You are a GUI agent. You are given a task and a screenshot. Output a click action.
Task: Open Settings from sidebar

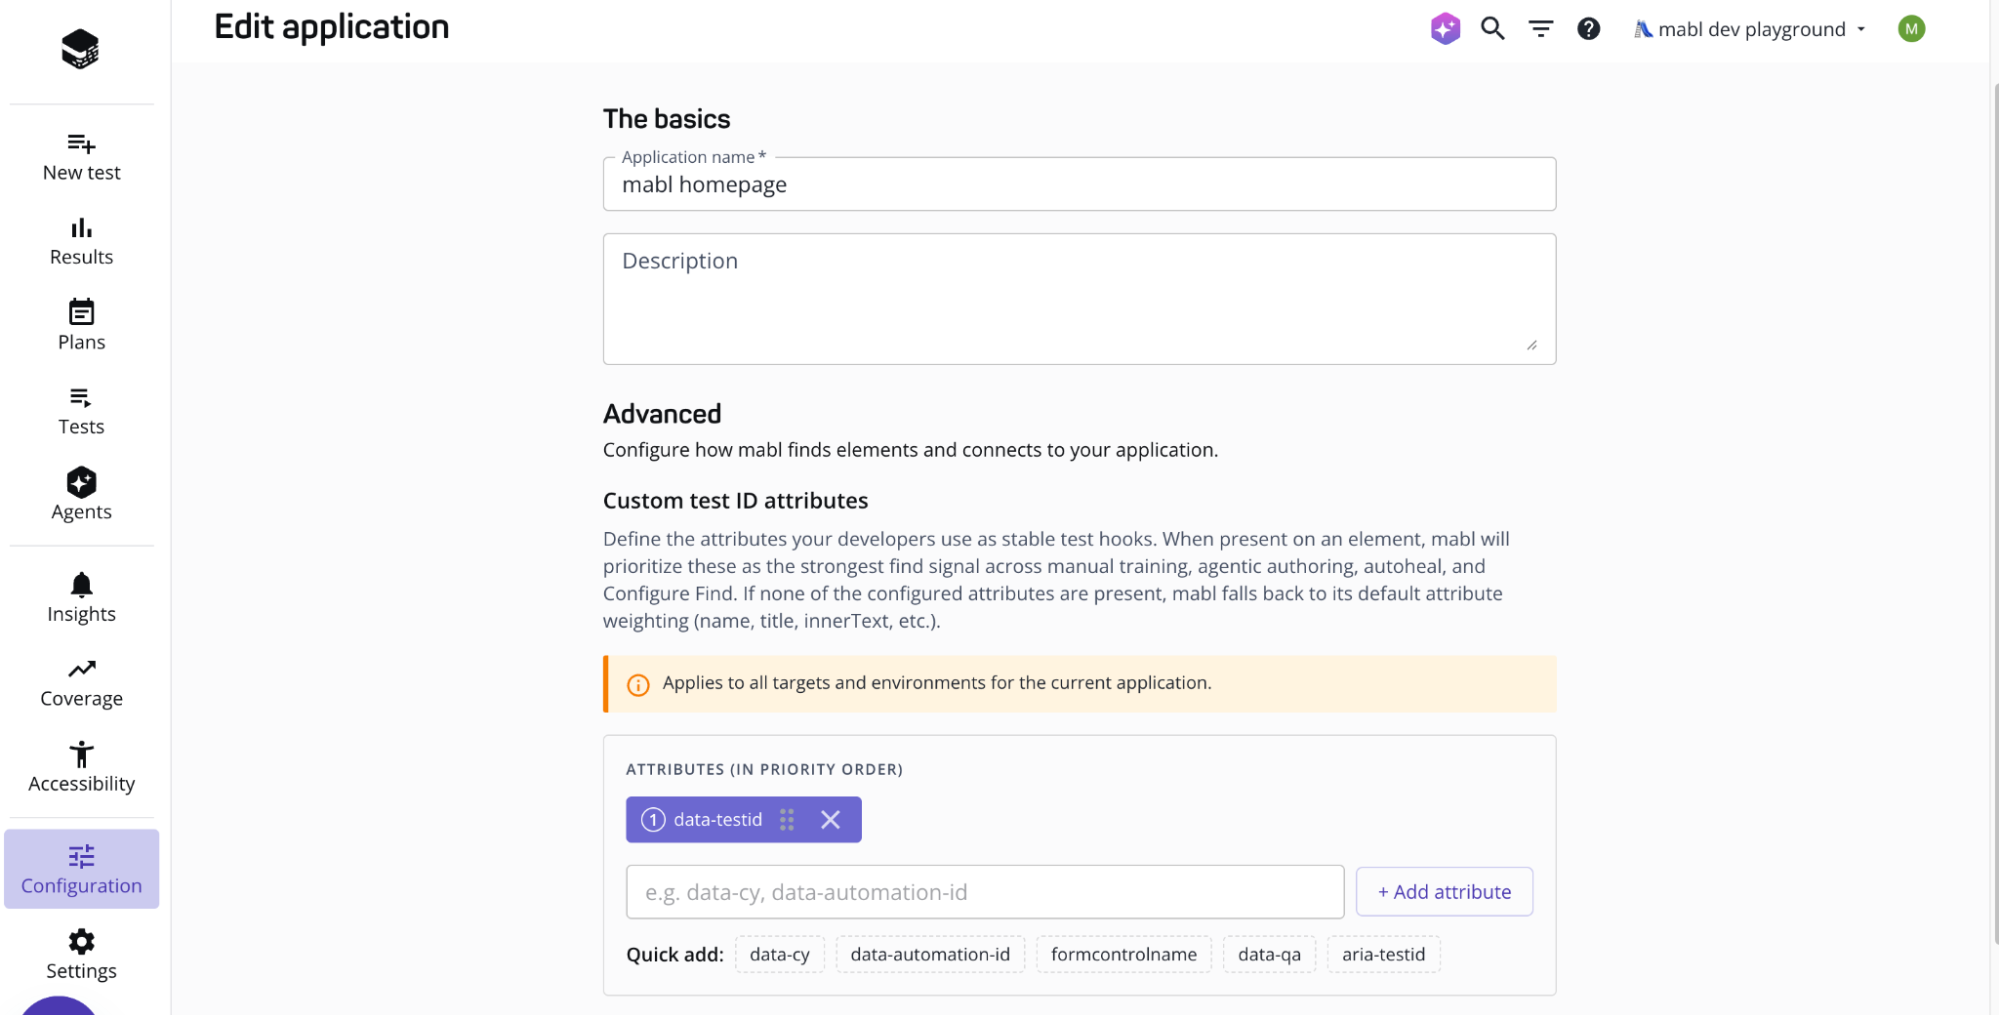pos(82,955)
